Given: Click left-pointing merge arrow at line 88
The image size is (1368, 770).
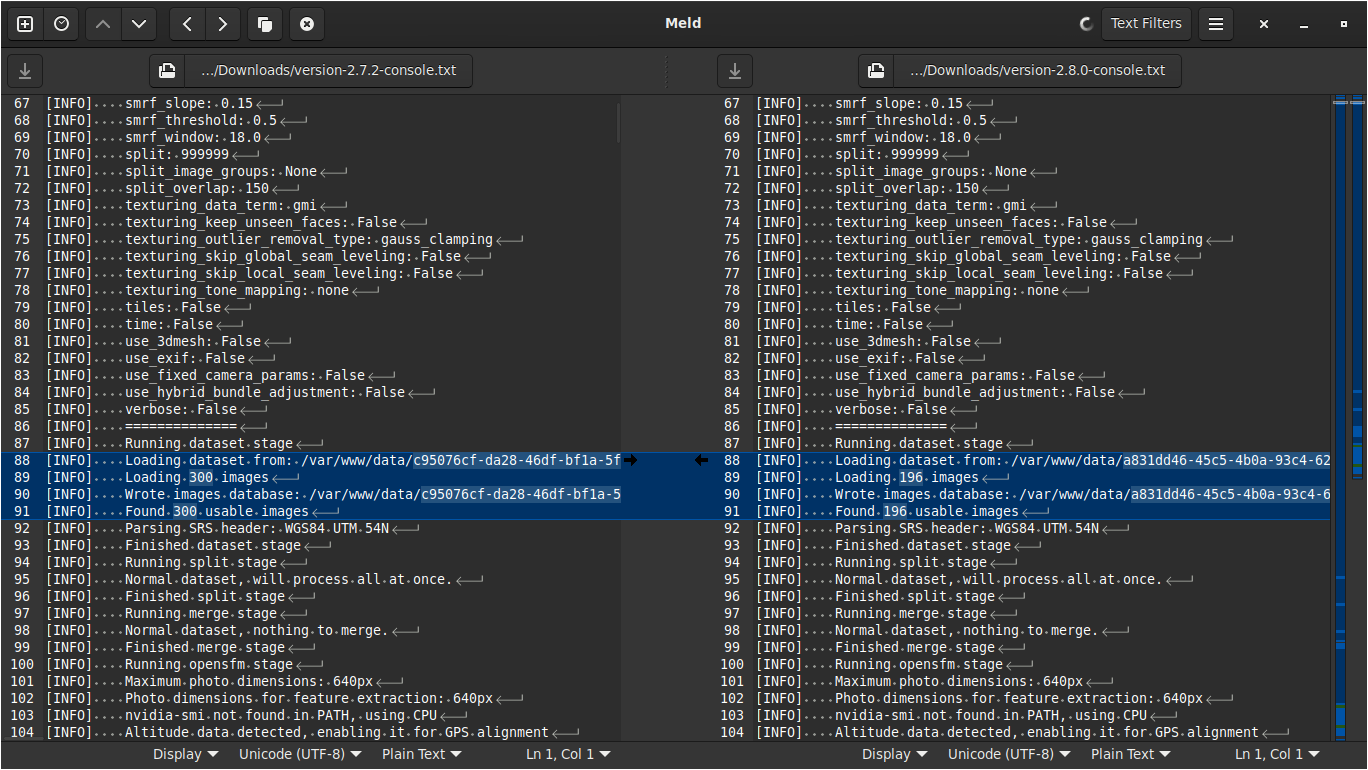Looking at the screenshot, I should [x=701, y=460].
